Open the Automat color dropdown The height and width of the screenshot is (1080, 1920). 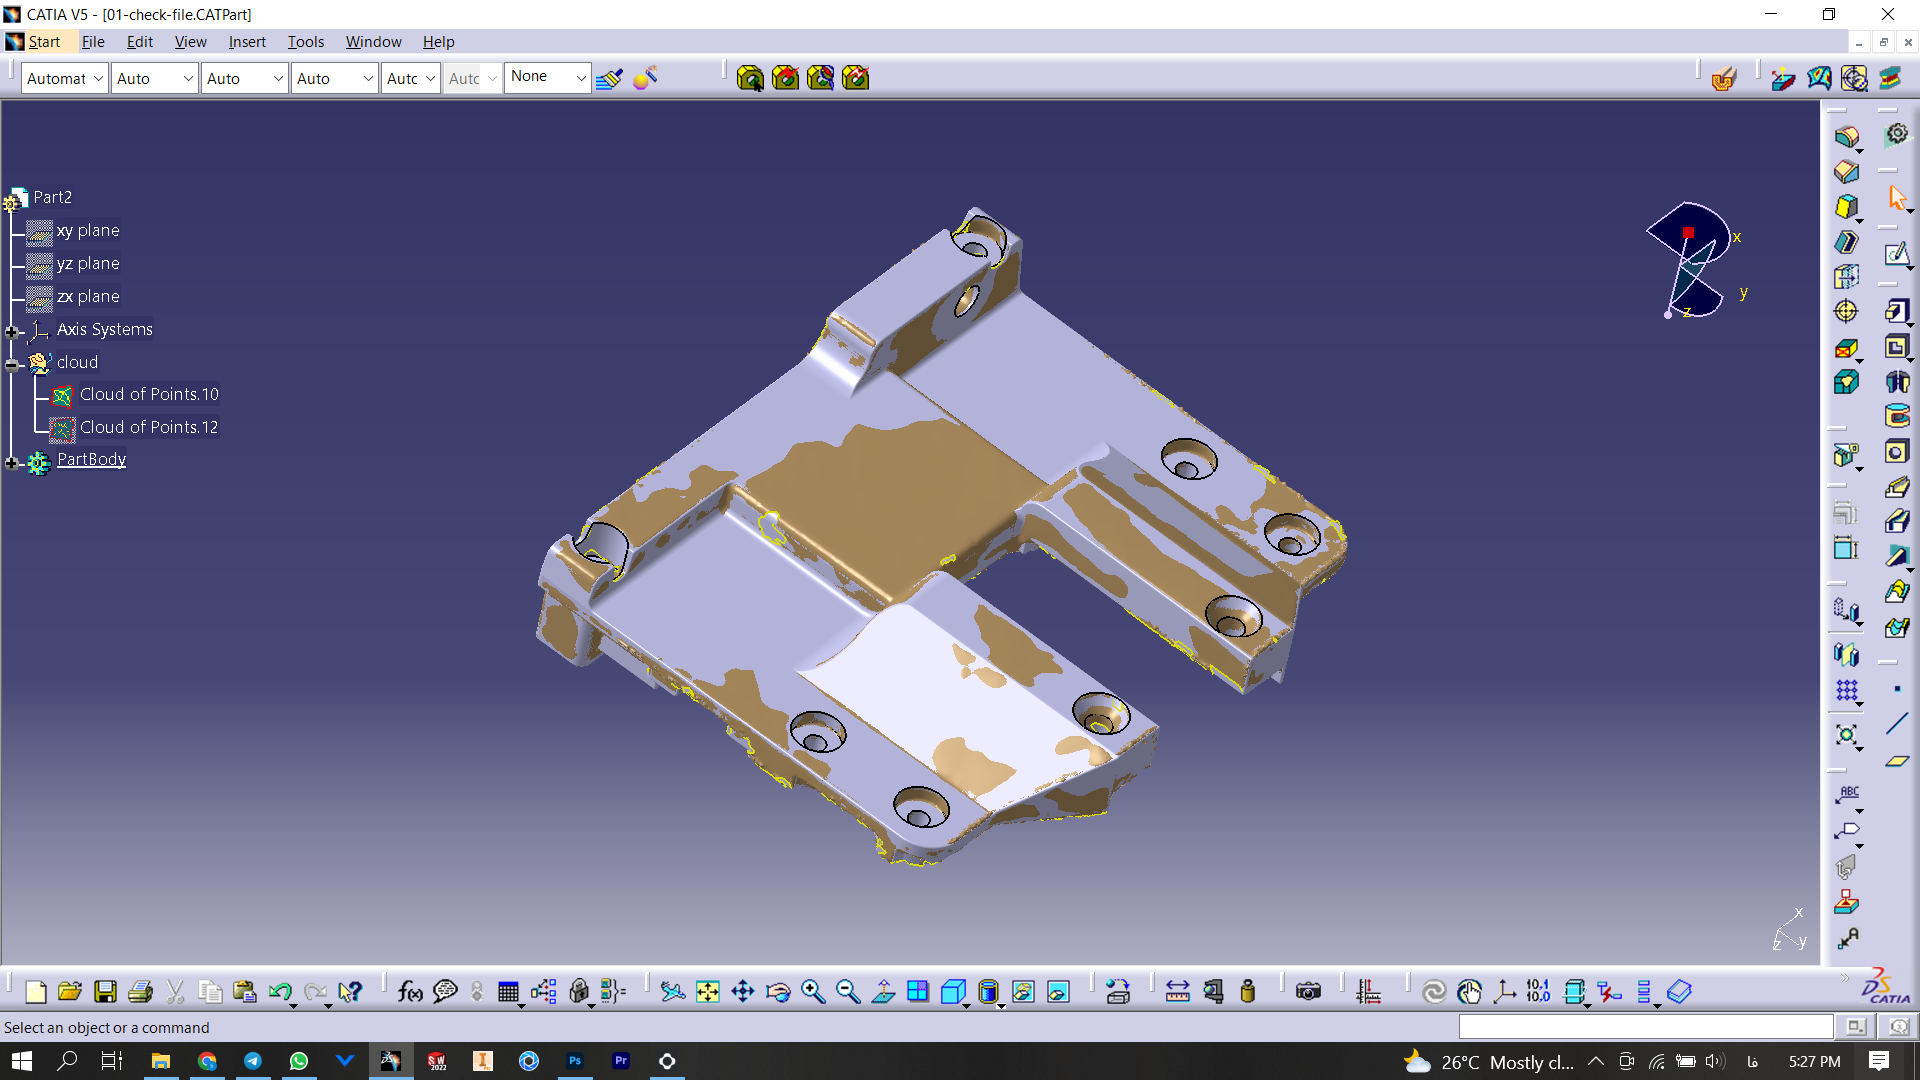click(65, 78)
